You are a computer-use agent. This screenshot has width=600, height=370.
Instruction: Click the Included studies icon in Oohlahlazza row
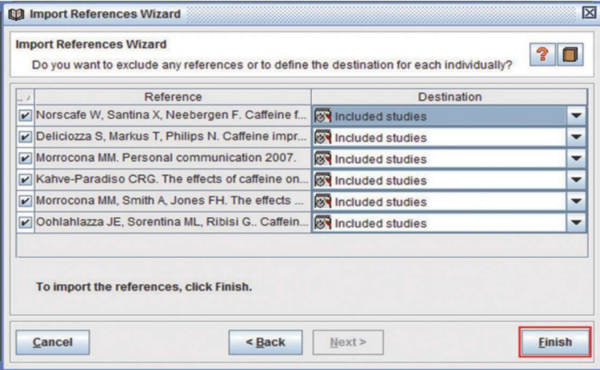(x=323, y=223)
